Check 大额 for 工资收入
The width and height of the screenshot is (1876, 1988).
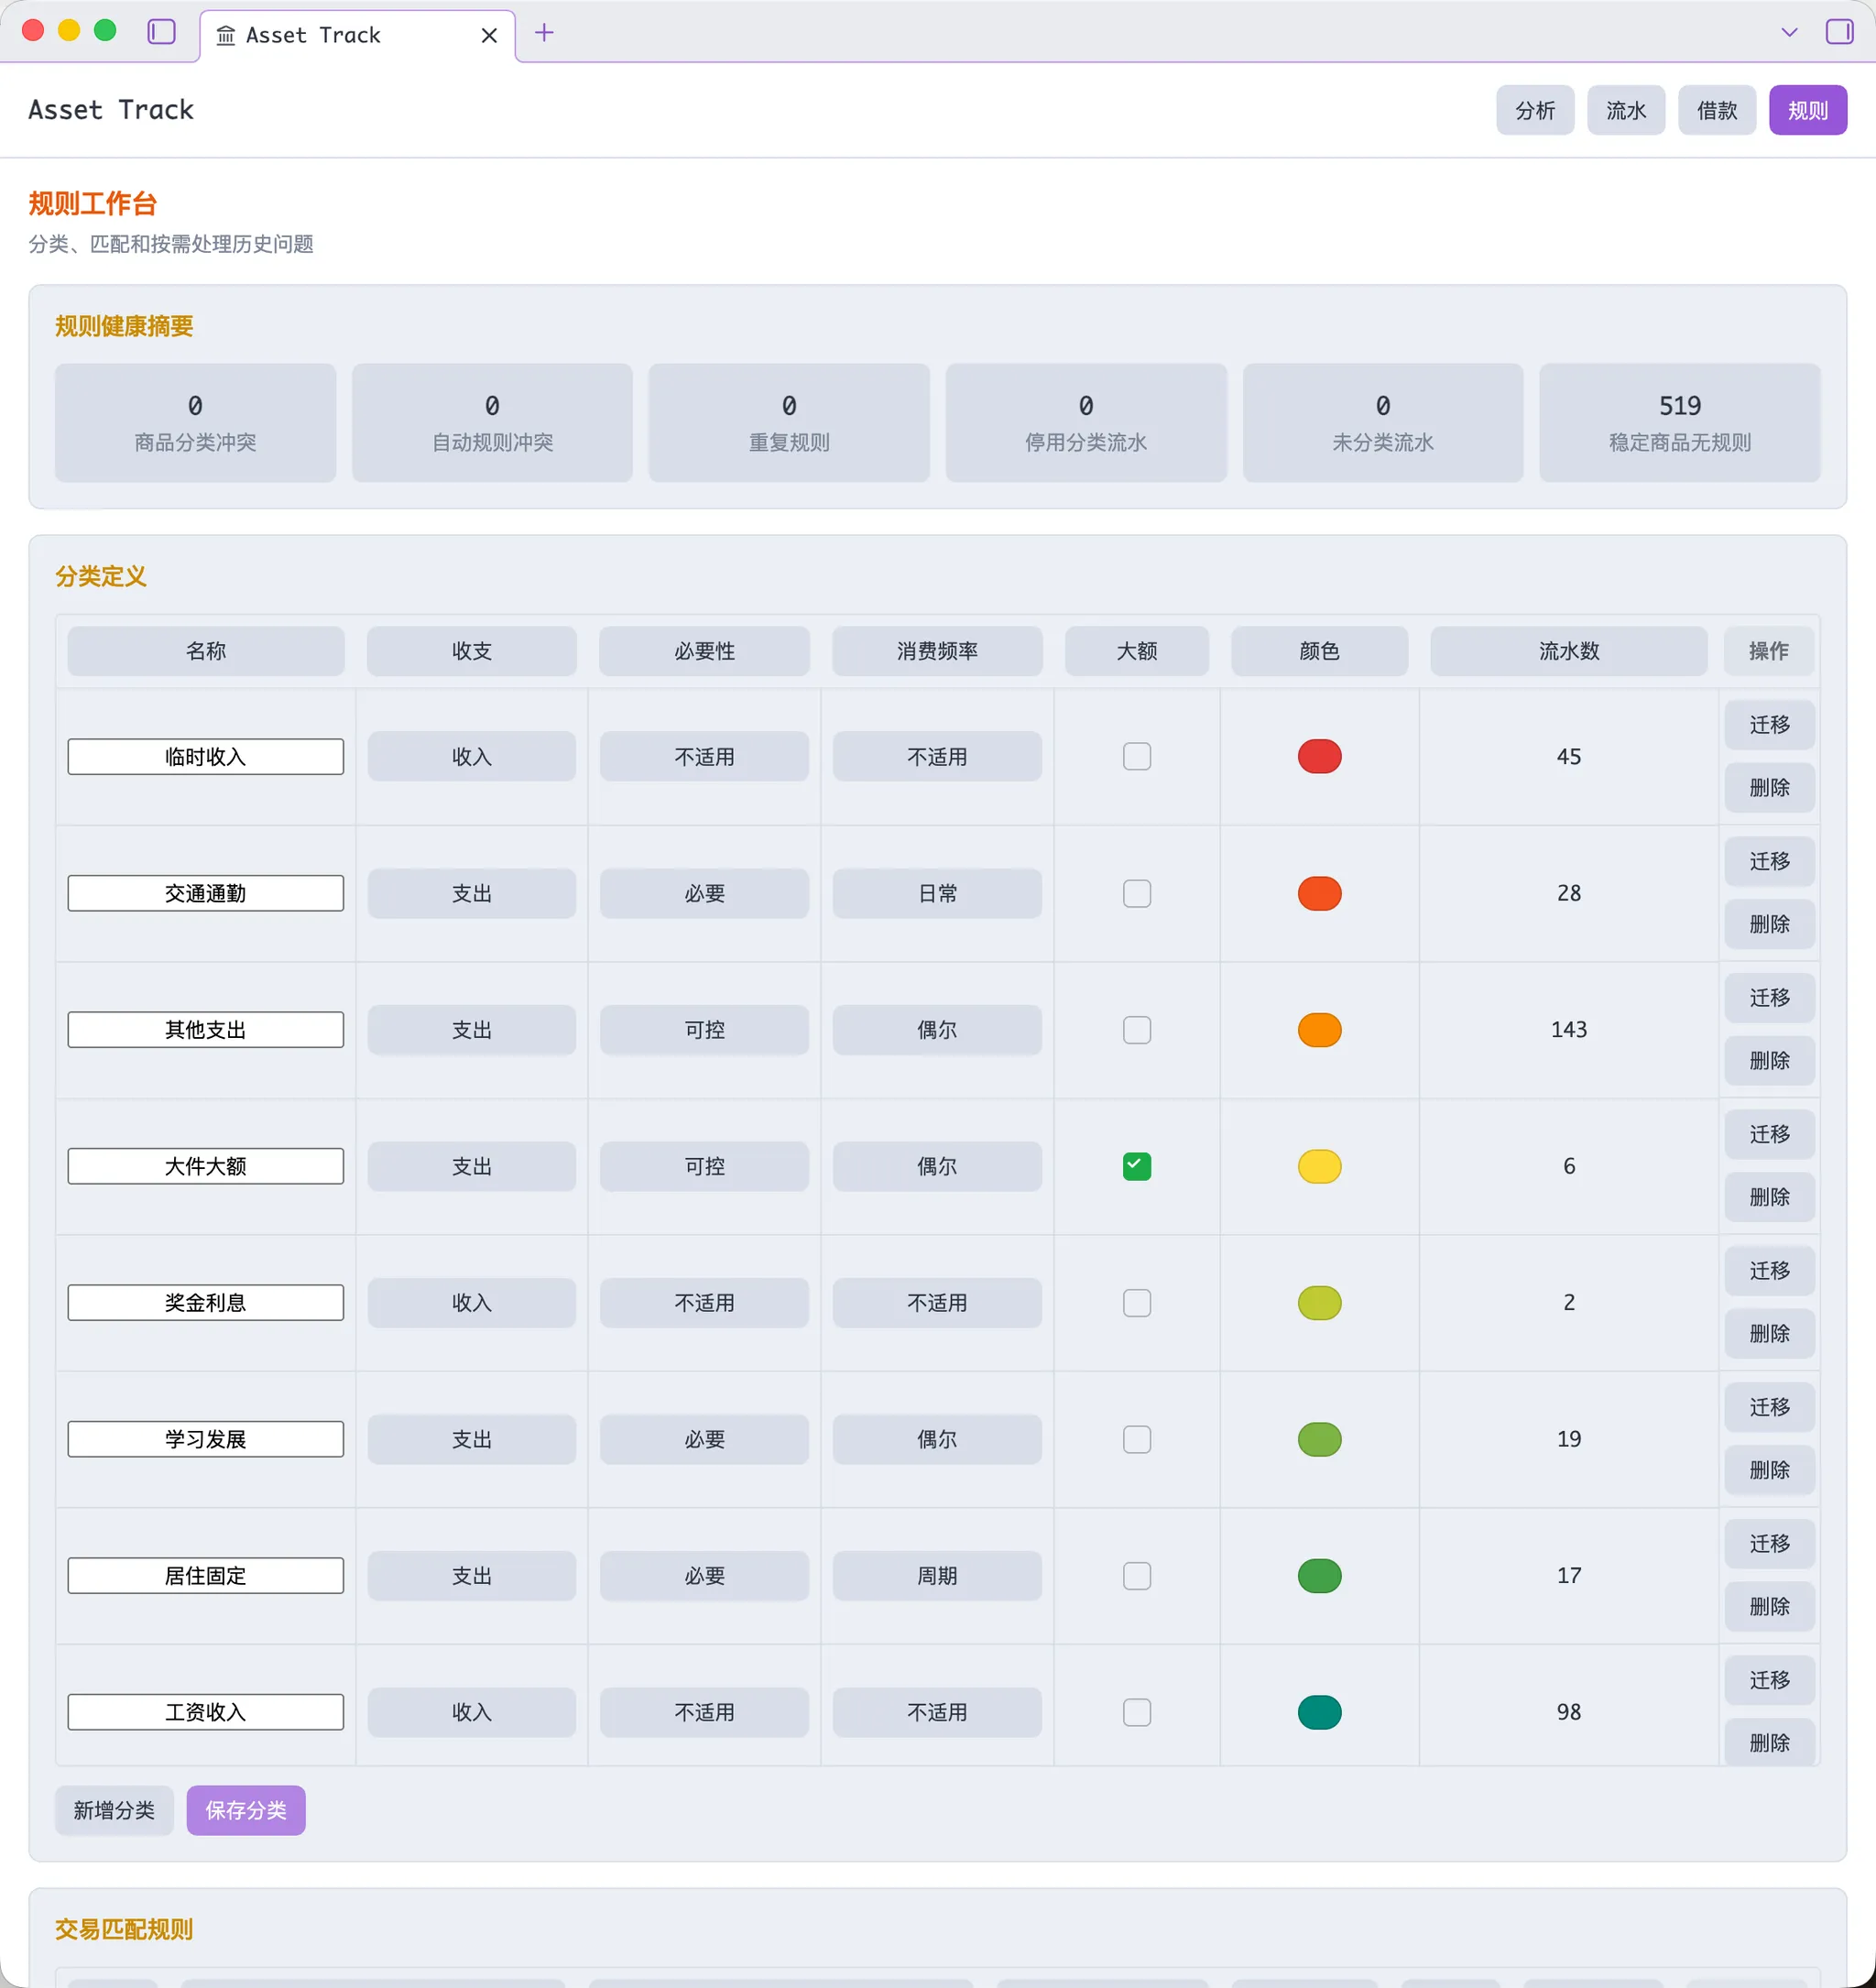1137,1712
